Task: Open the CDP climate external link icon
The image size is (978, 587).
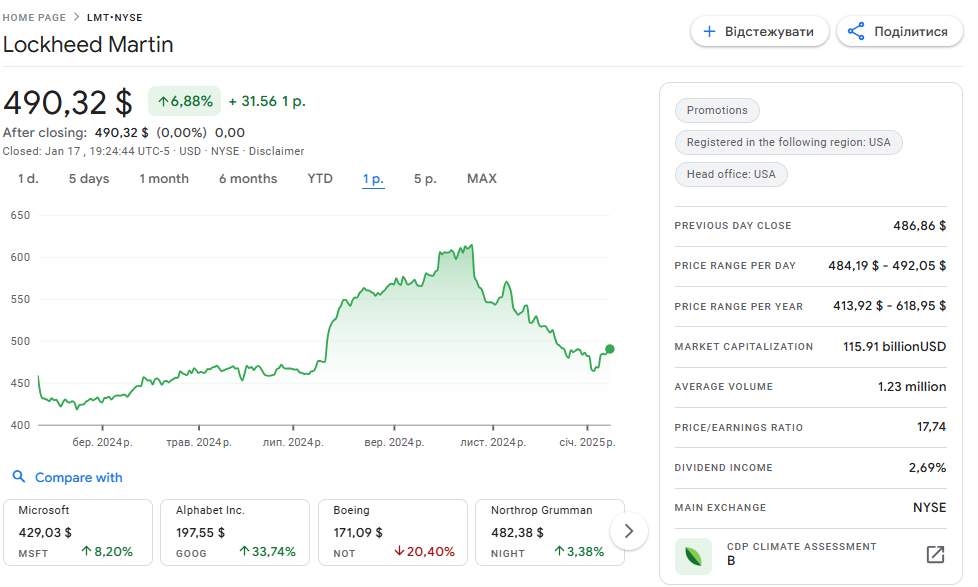Action: click(x=935, y=554)
